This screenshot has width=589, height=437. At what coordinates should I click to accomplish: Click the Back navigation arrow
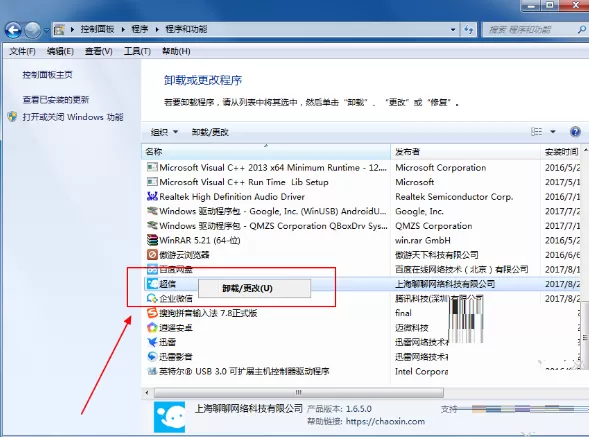[13, 30]
